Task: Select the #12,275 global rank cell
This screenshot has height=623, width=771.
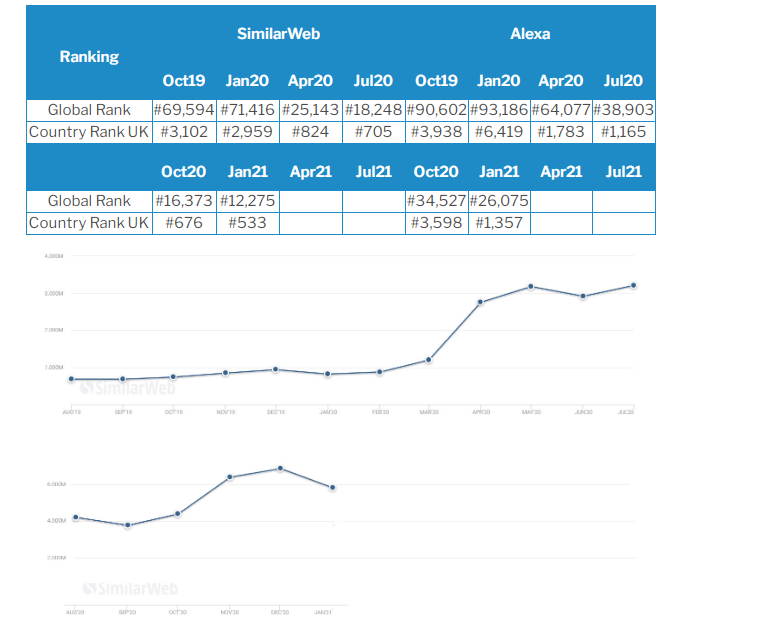Action: click(247, 201)
